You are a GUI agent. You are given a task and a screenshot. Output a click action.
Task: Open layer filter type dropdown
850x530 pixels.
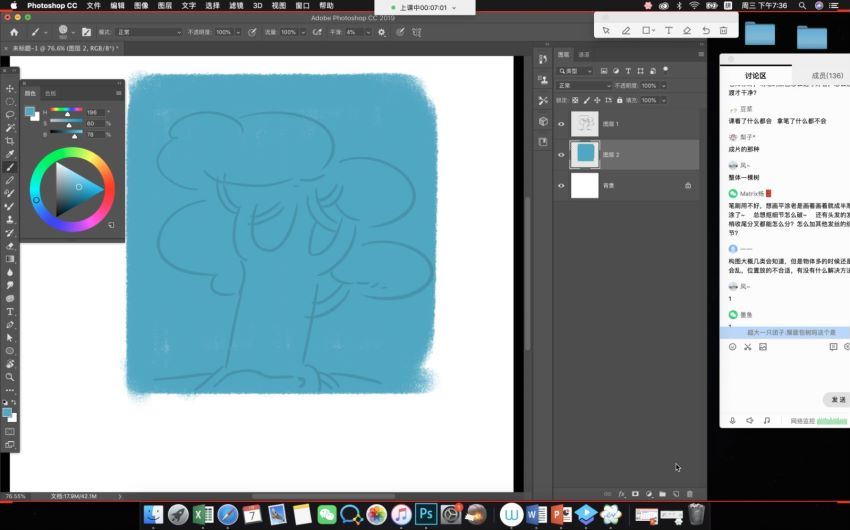coord(576,71)
